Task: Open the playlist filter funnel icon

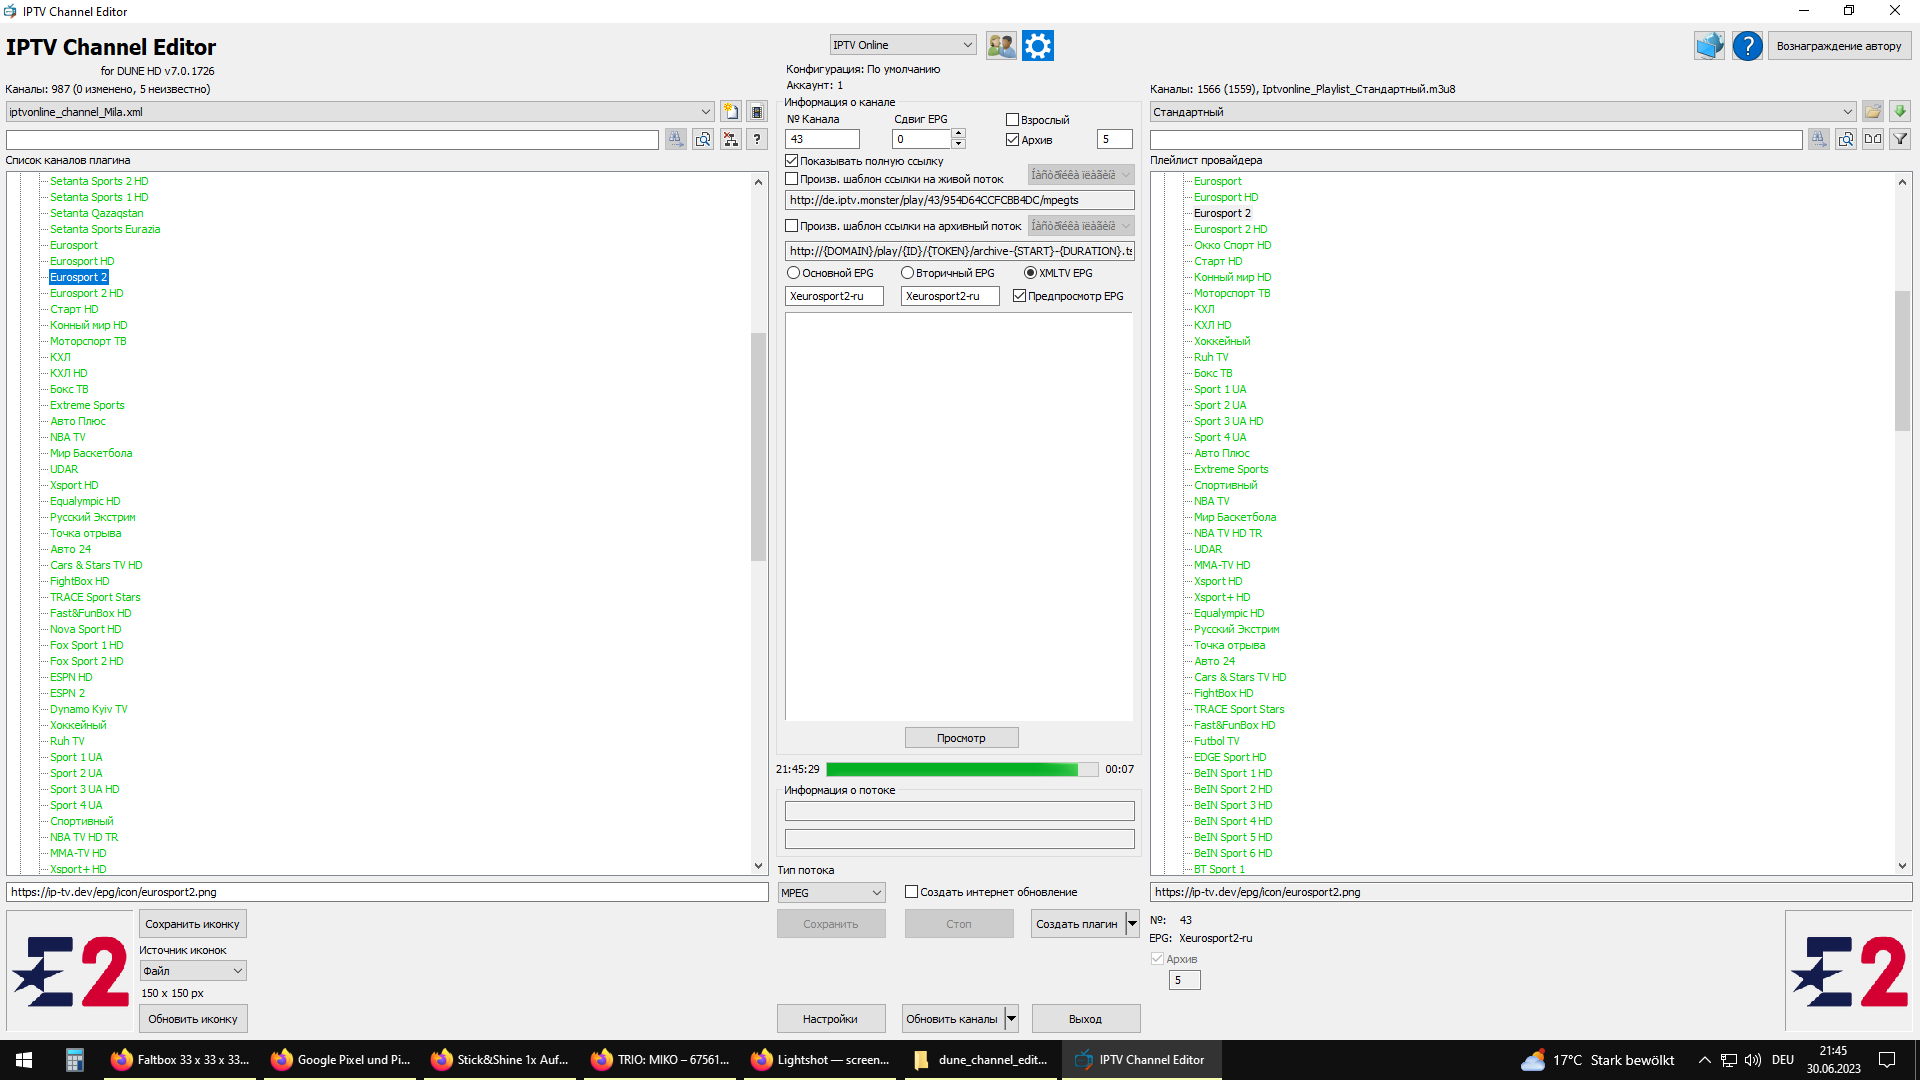Action: (x=1900, y=140)
